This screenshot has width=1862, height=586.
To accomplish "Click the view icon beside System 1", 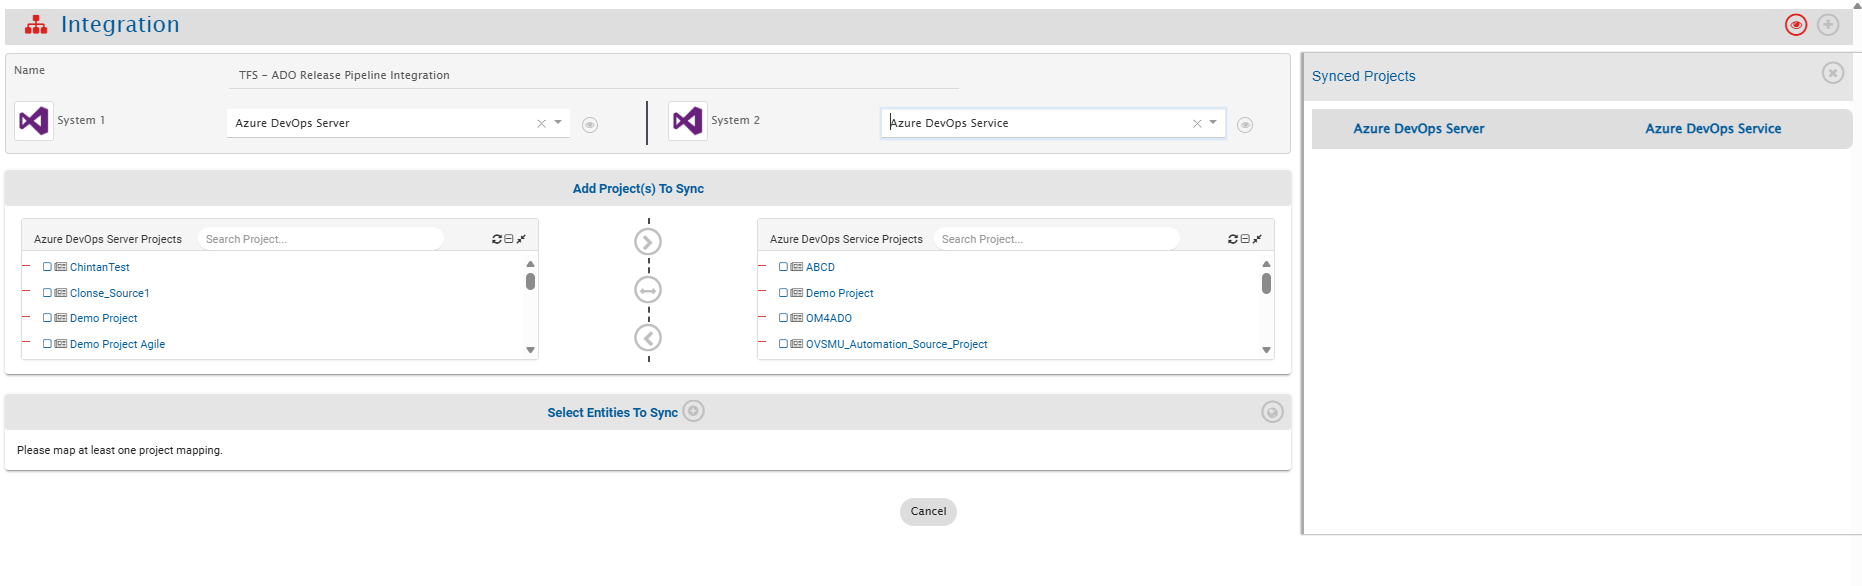I will tap(590, 125).
